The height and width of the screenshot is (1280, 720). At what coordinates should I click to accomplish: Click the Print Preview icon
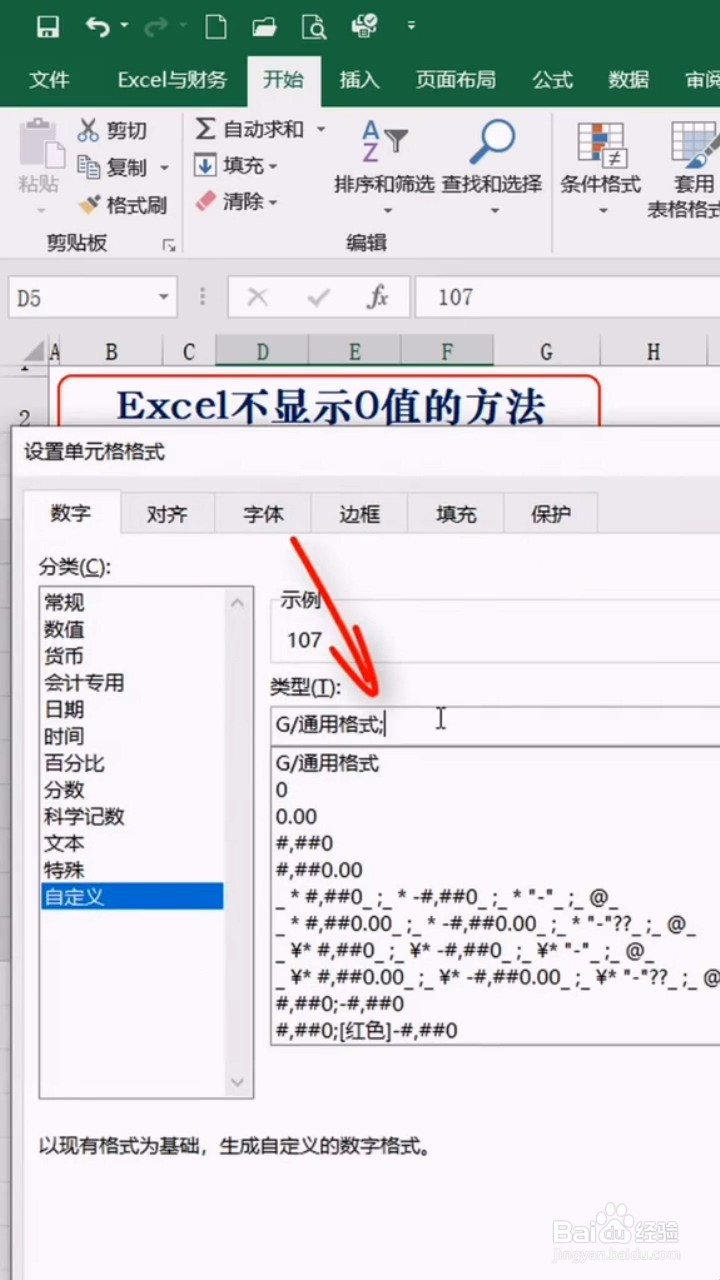point(314,27)
